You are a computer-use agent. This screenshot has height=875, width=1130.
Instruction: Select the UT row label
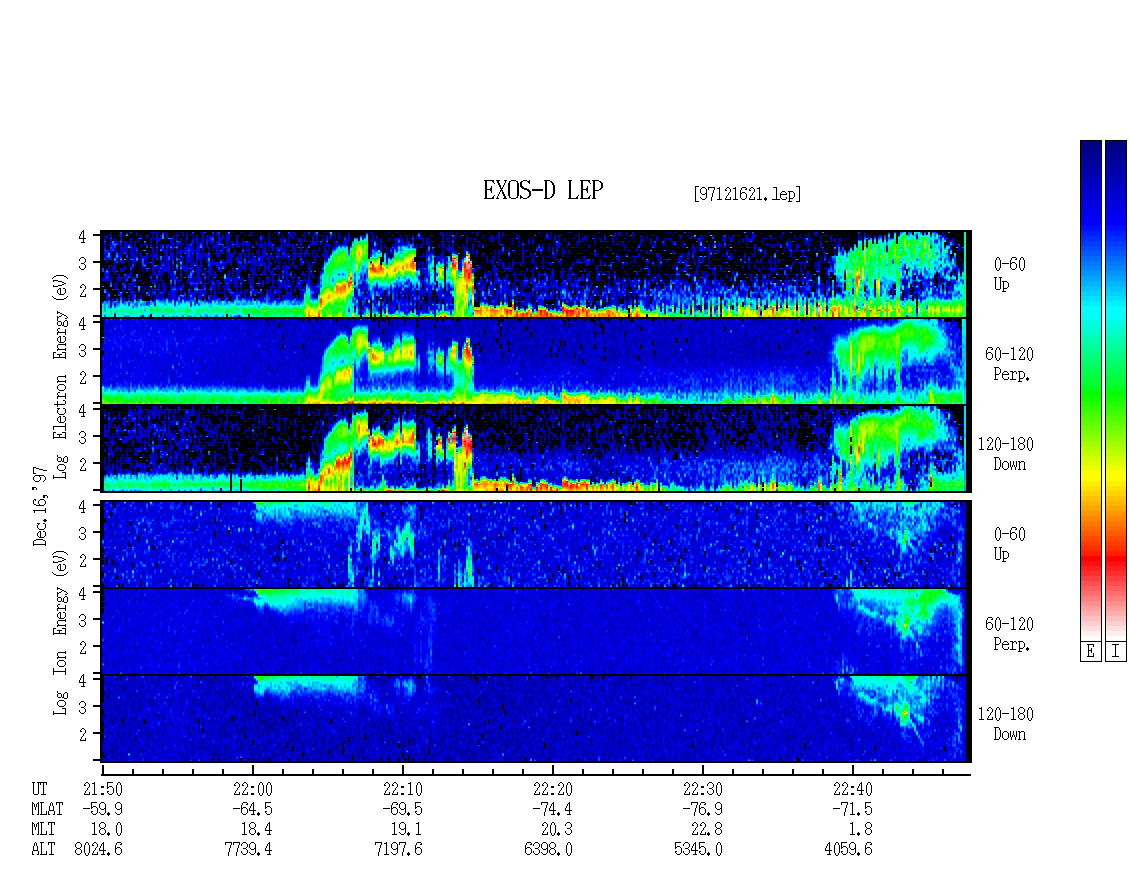point(39,789)
